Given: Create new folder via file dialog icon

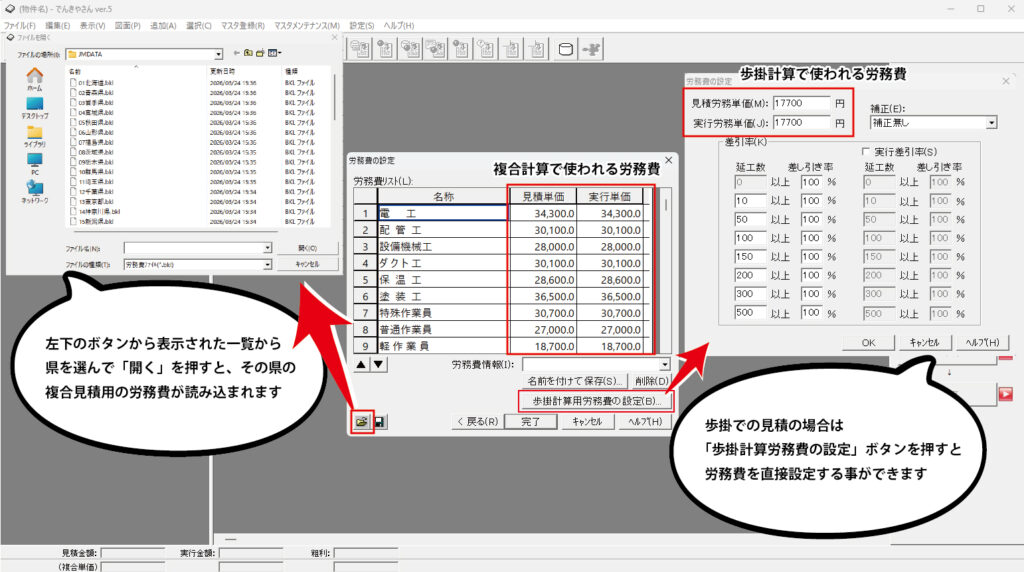Looking at the screenshot, I should (260, 54).
